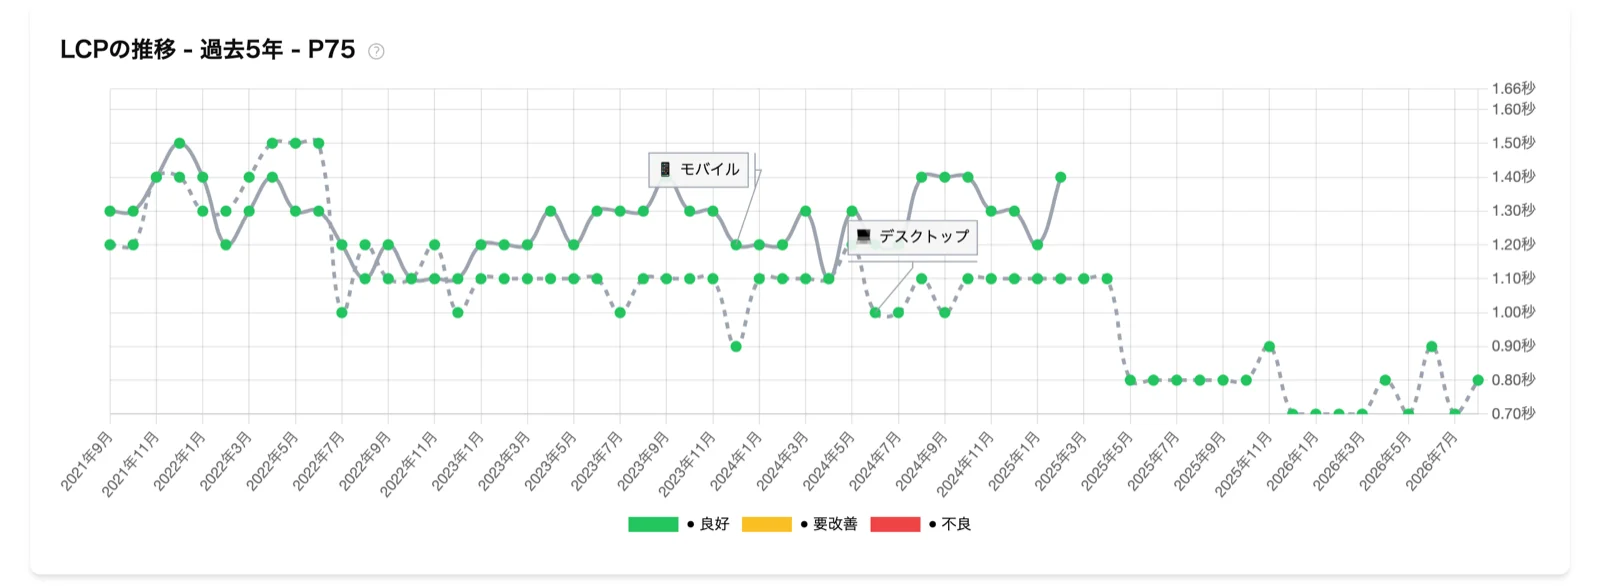Click the 2024年1月 x-axis label

pos(736,461)
